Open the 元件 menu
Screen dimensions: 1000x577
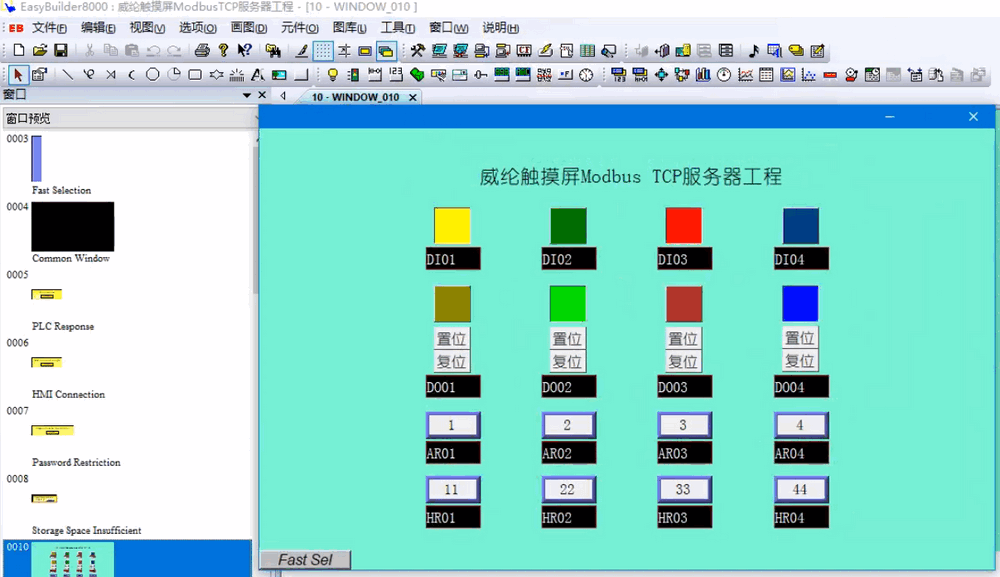point(299,28)
